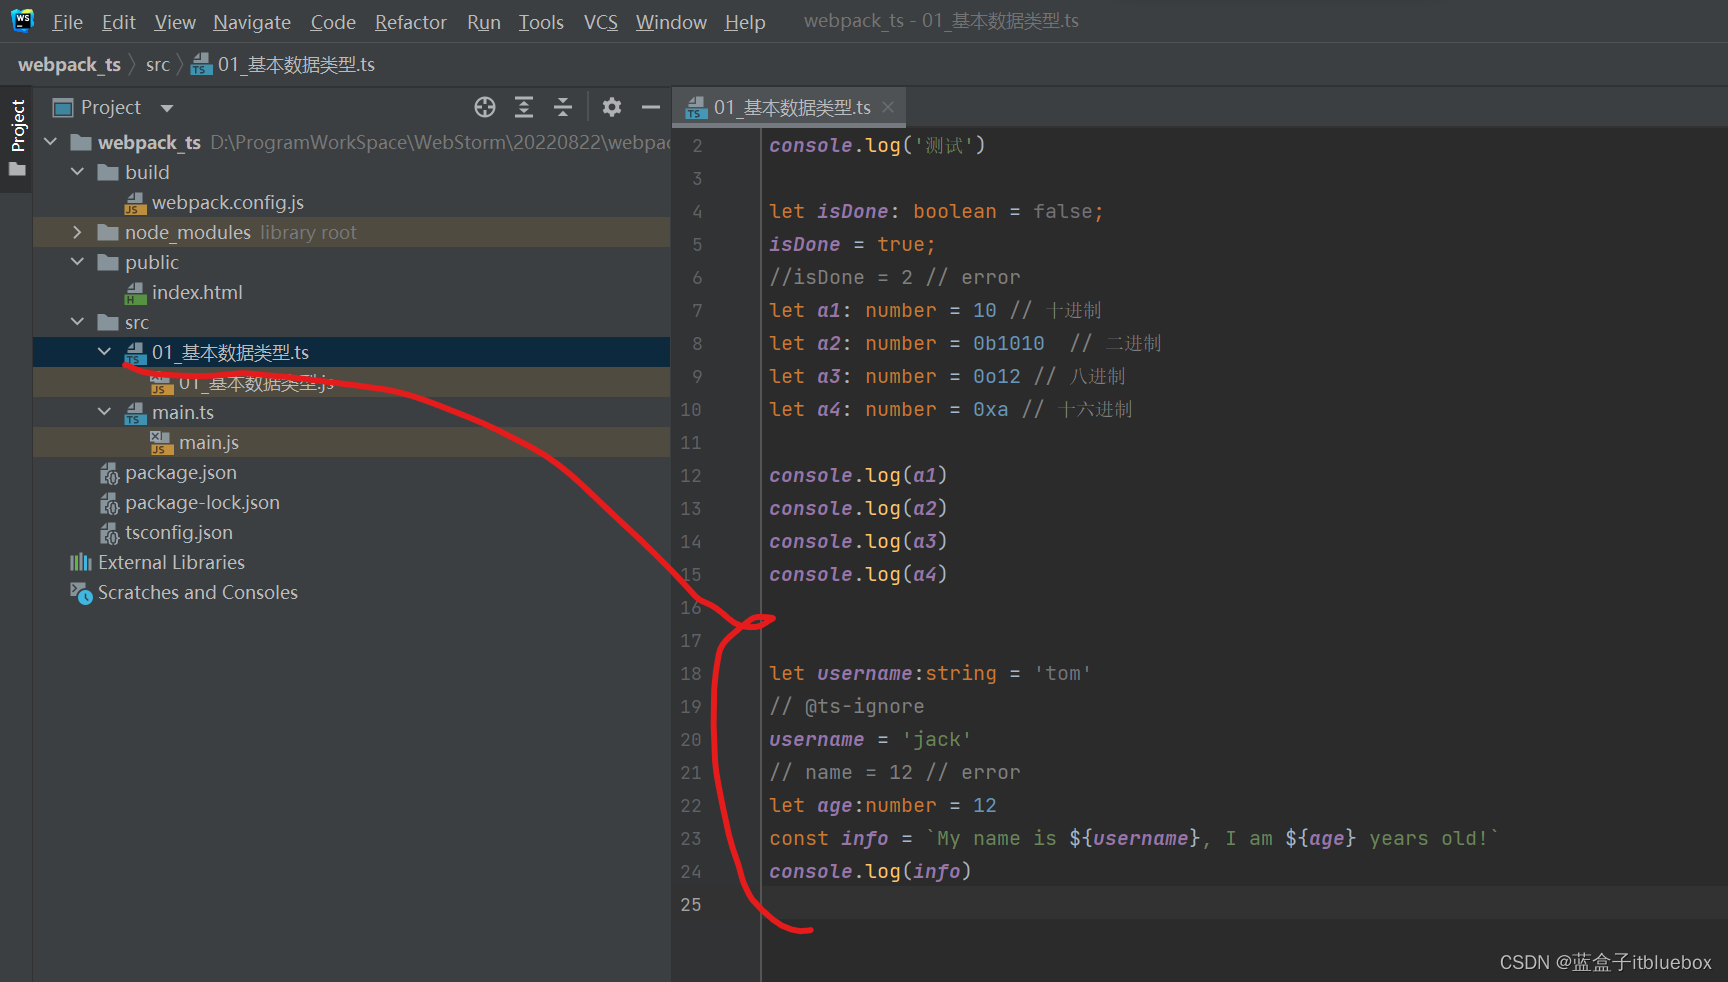Open the Run menu

(x=484, y=22)
